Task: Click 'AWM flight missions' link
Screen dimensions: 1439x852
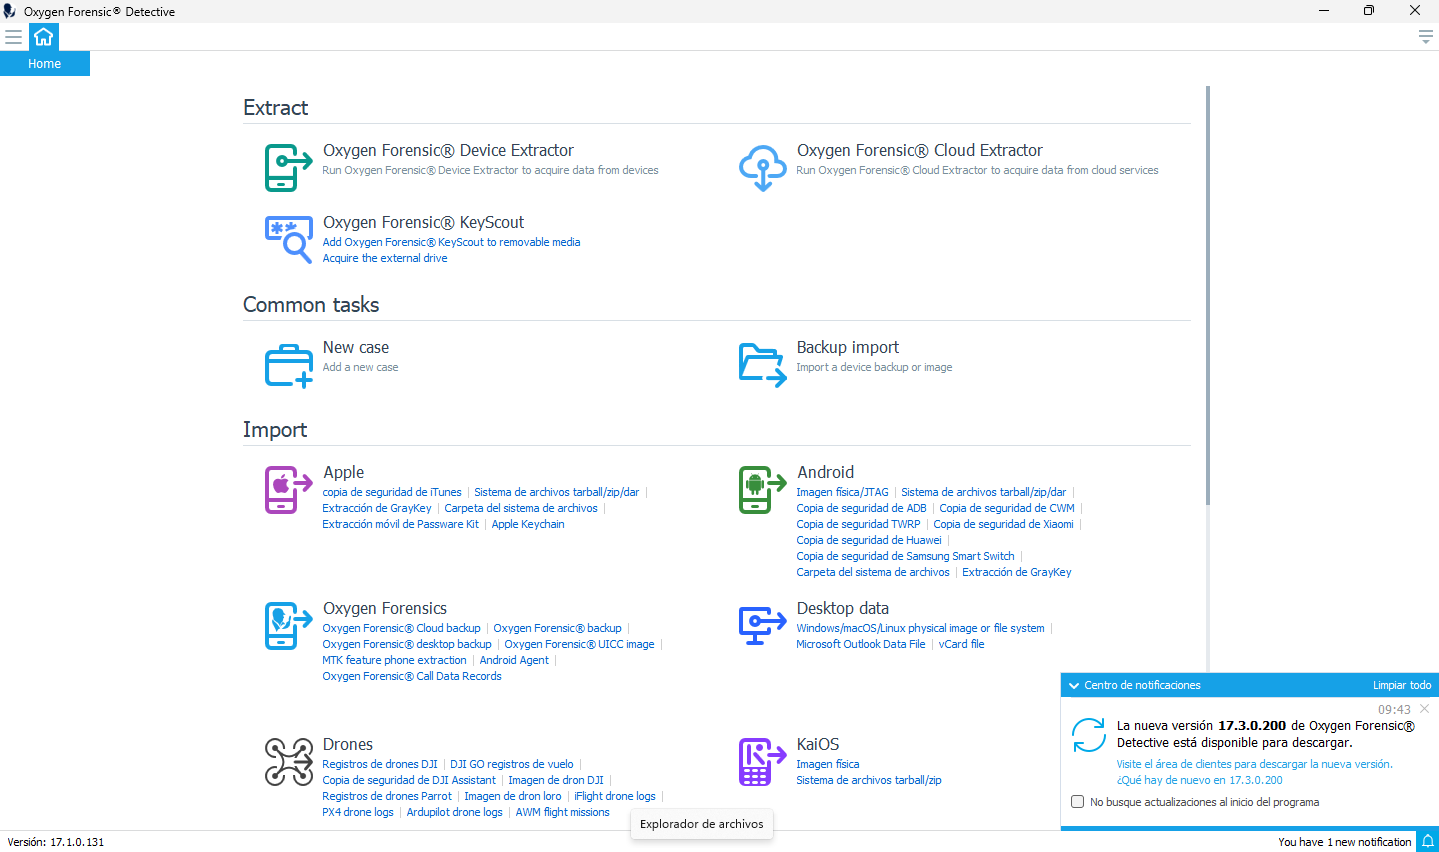Action: [562, 812]
